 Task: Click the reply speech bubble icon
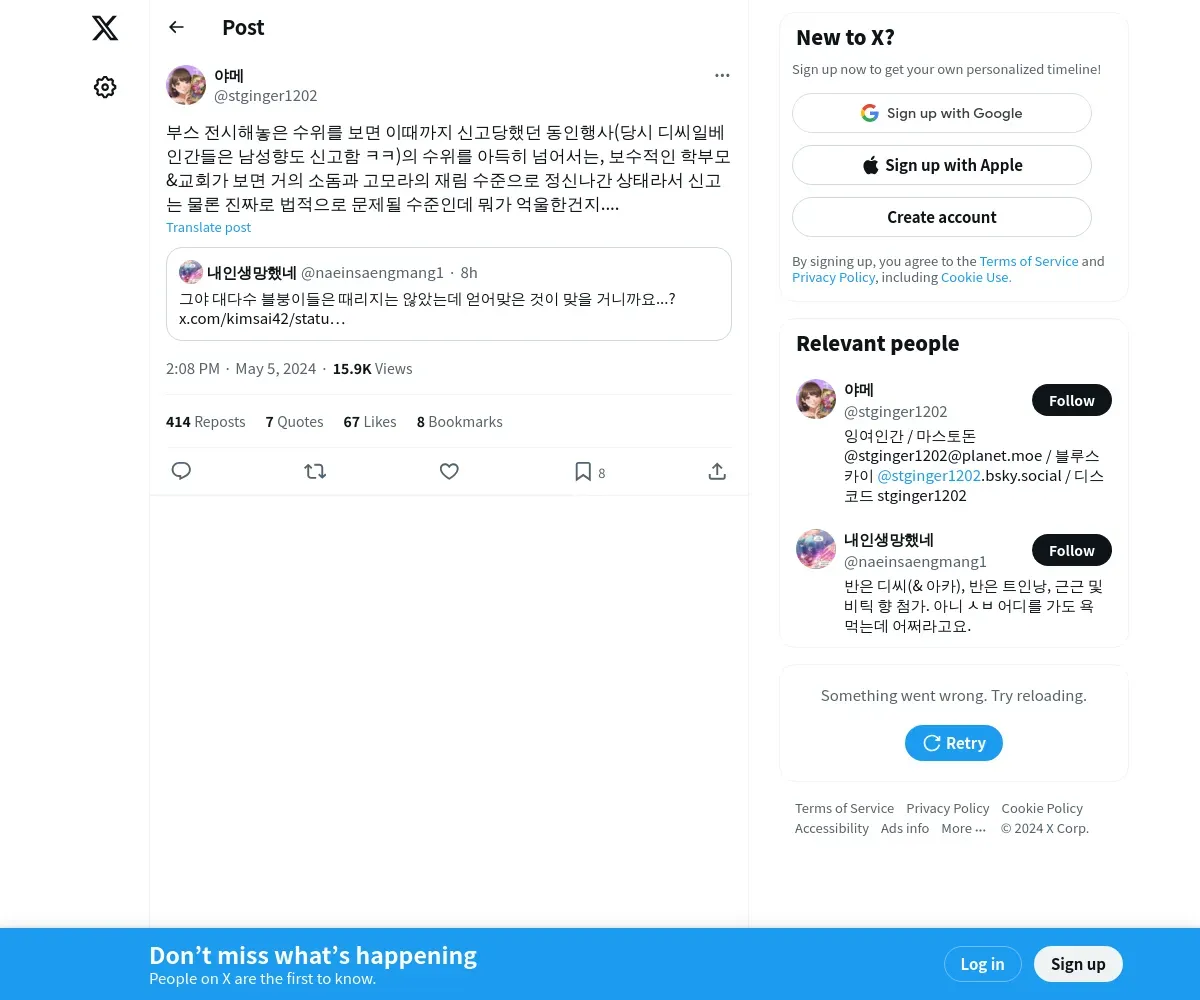pyautogui.click(x=181, y=471)
